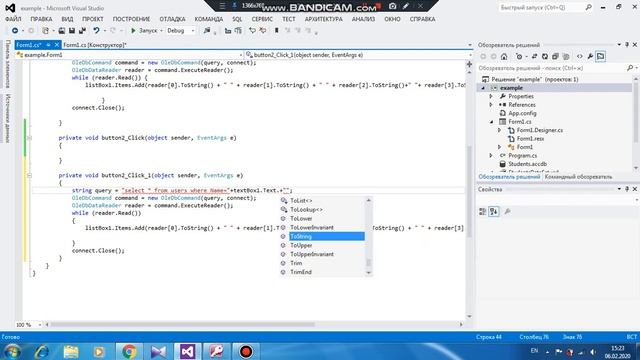Click the Save All toolbar icon

point(82,31)
